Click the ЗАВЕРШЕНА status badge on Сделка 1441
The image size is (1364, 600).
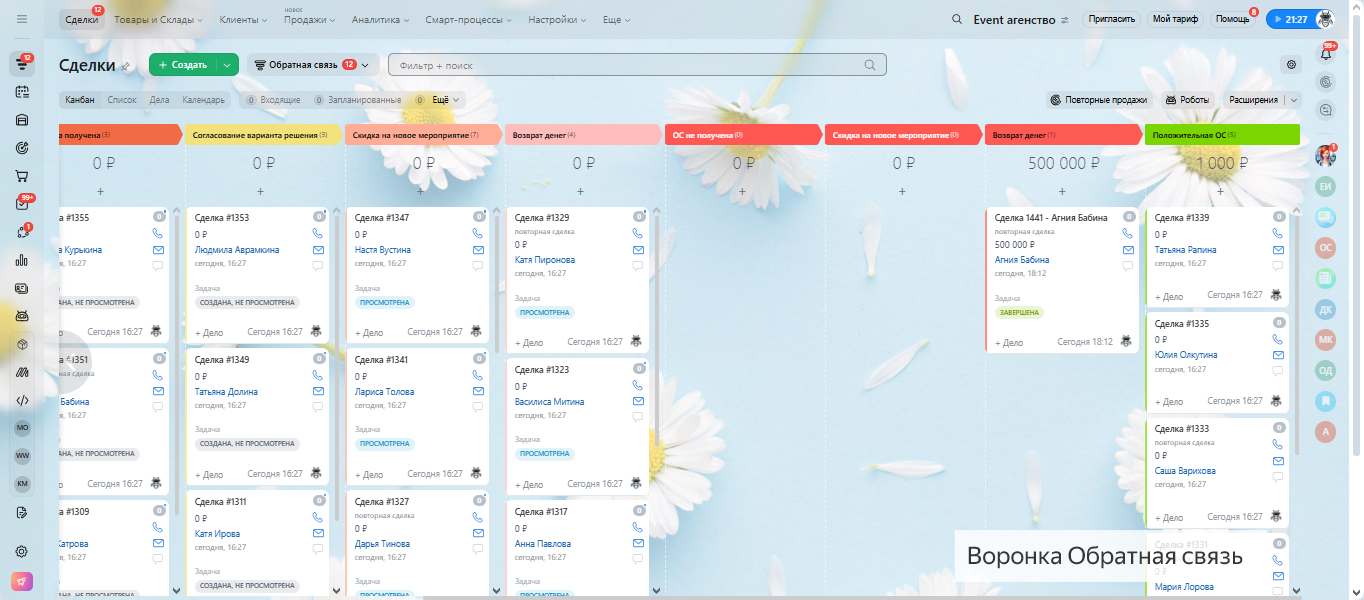1018,312
